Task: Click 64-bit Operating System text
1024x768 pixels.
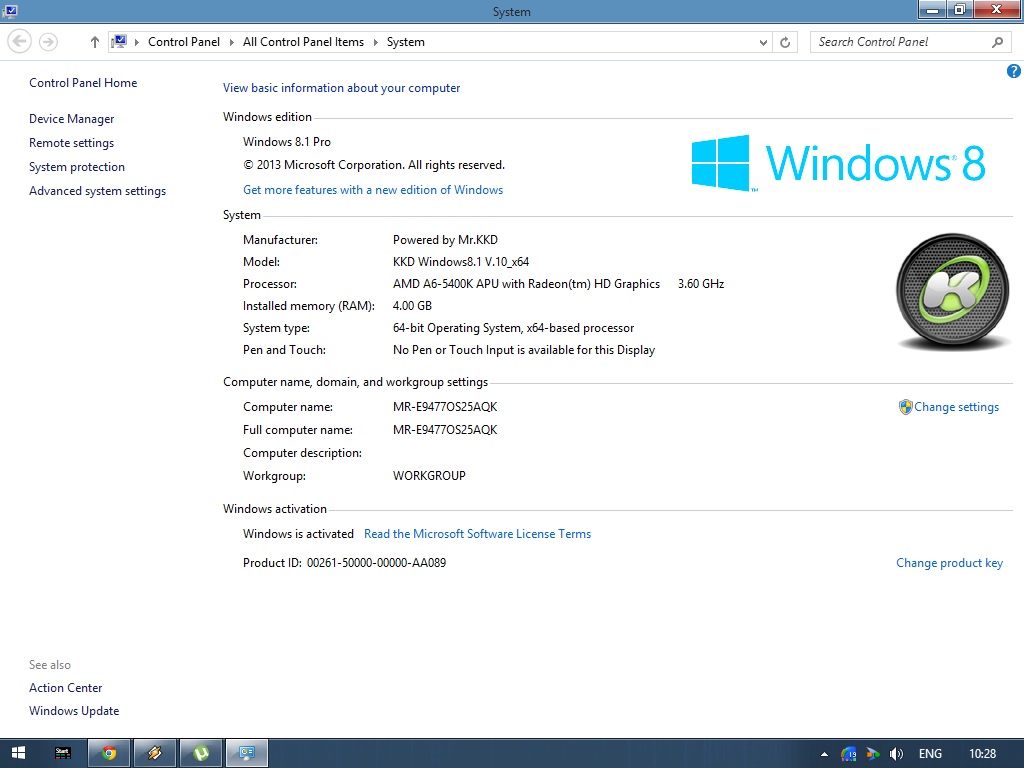Action: click(513, 328)
